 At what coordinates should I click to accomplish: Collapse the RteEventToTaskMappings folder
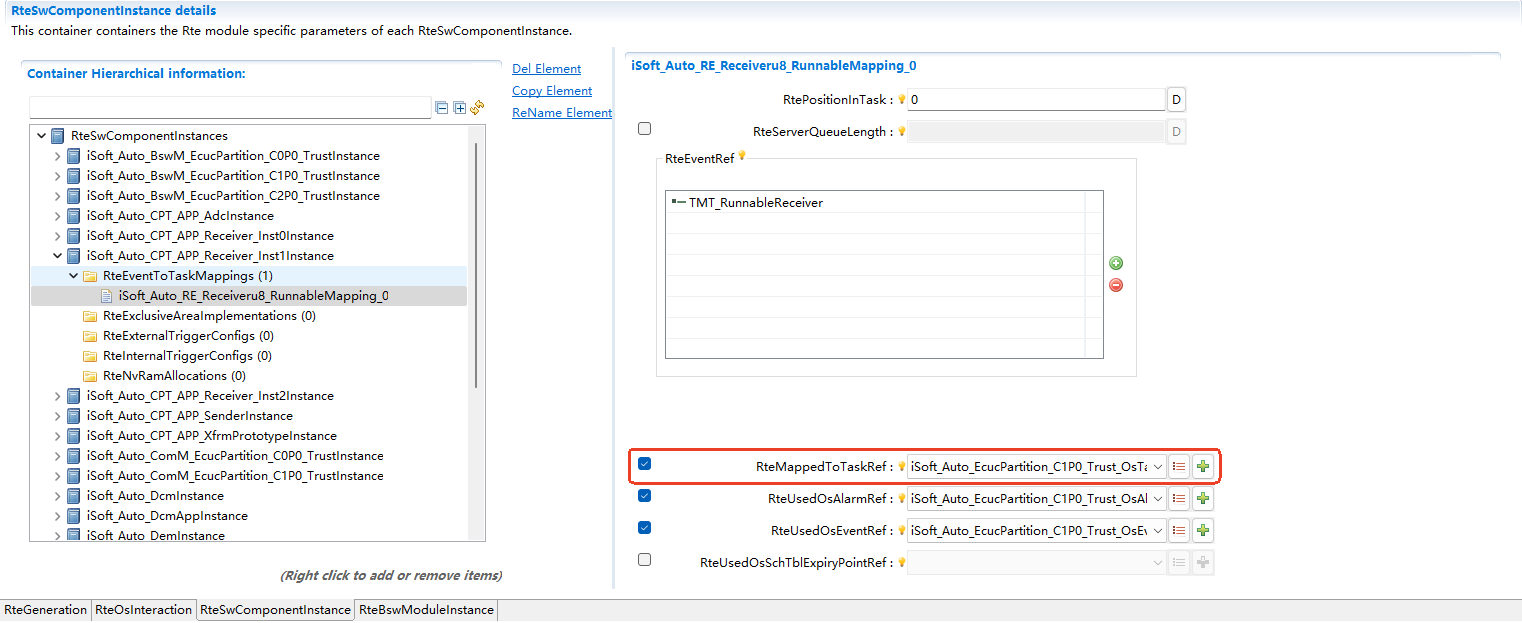coord(73,276)
